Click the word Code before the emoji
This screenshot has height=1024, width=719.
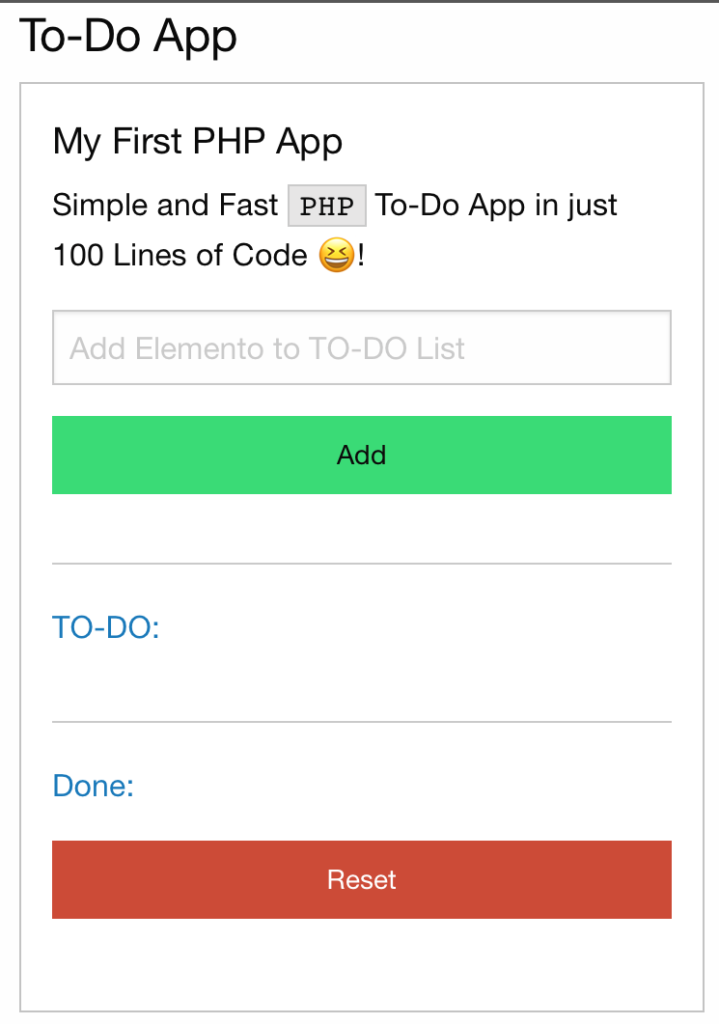(270, 255)
